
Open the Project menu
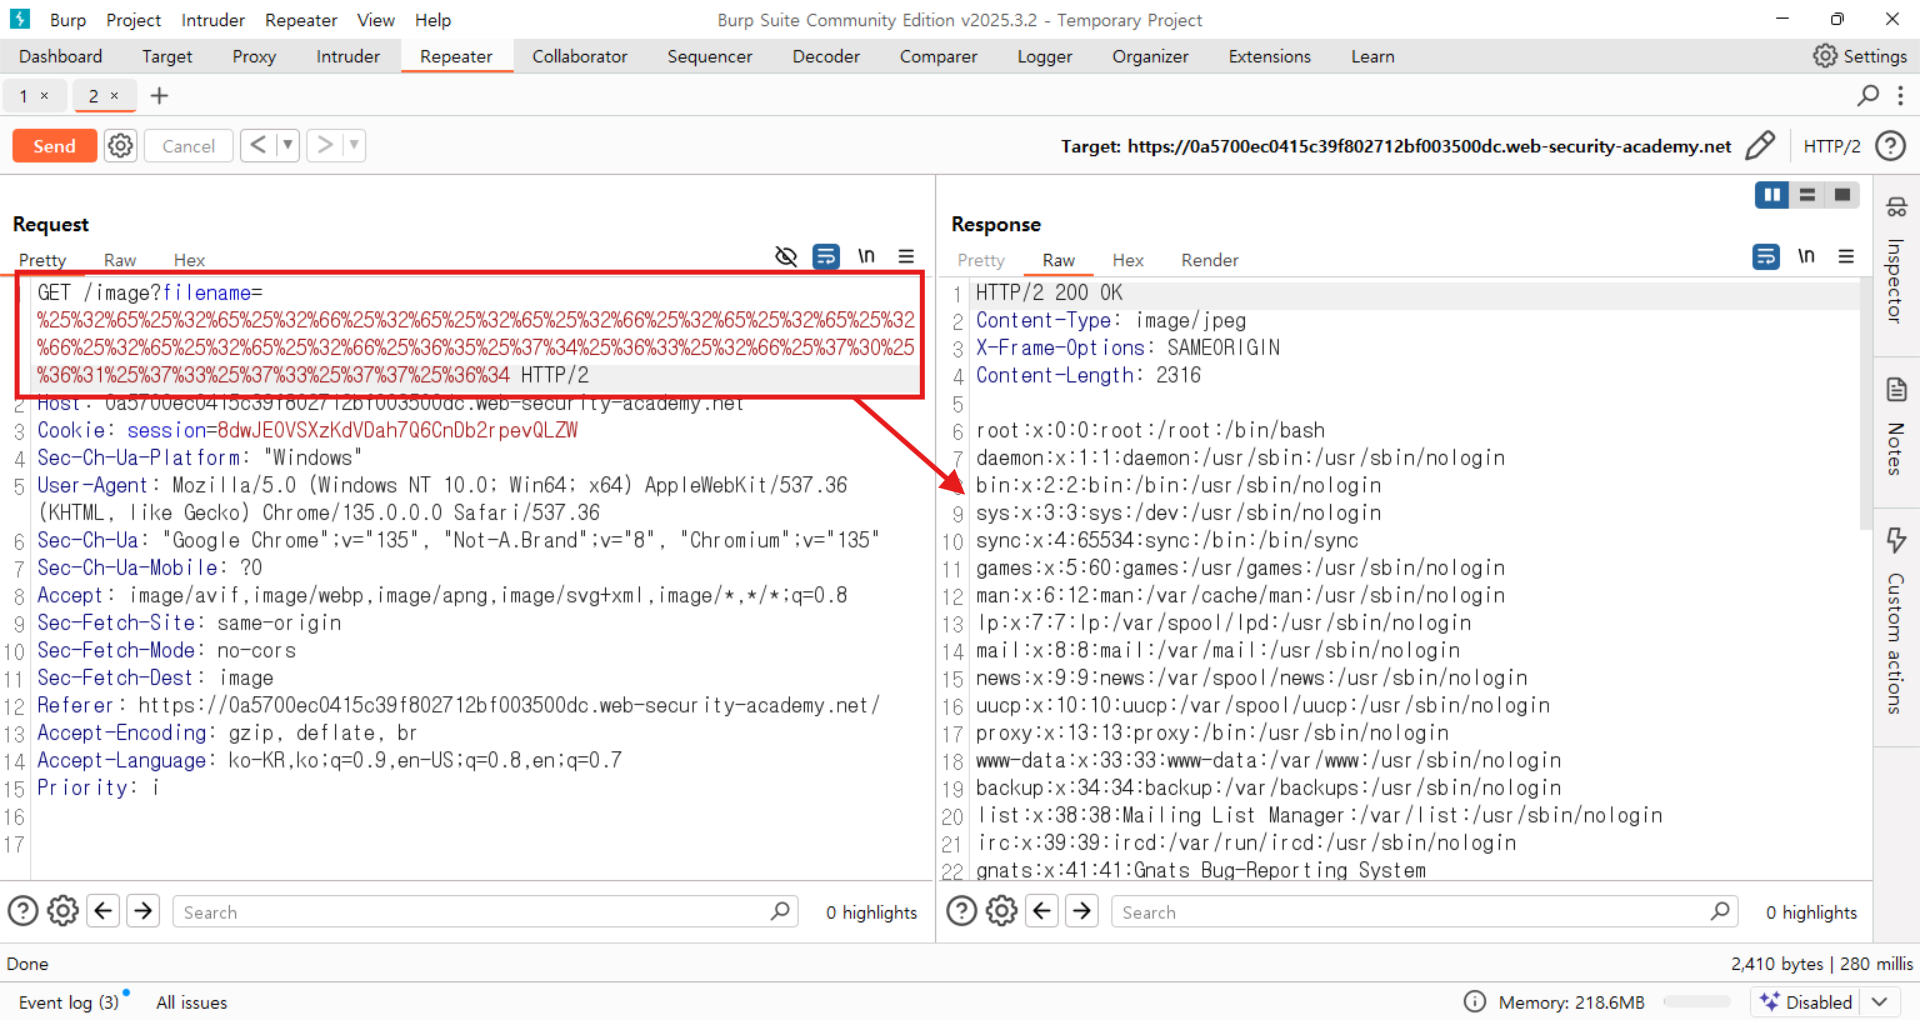tap(134, 20)
